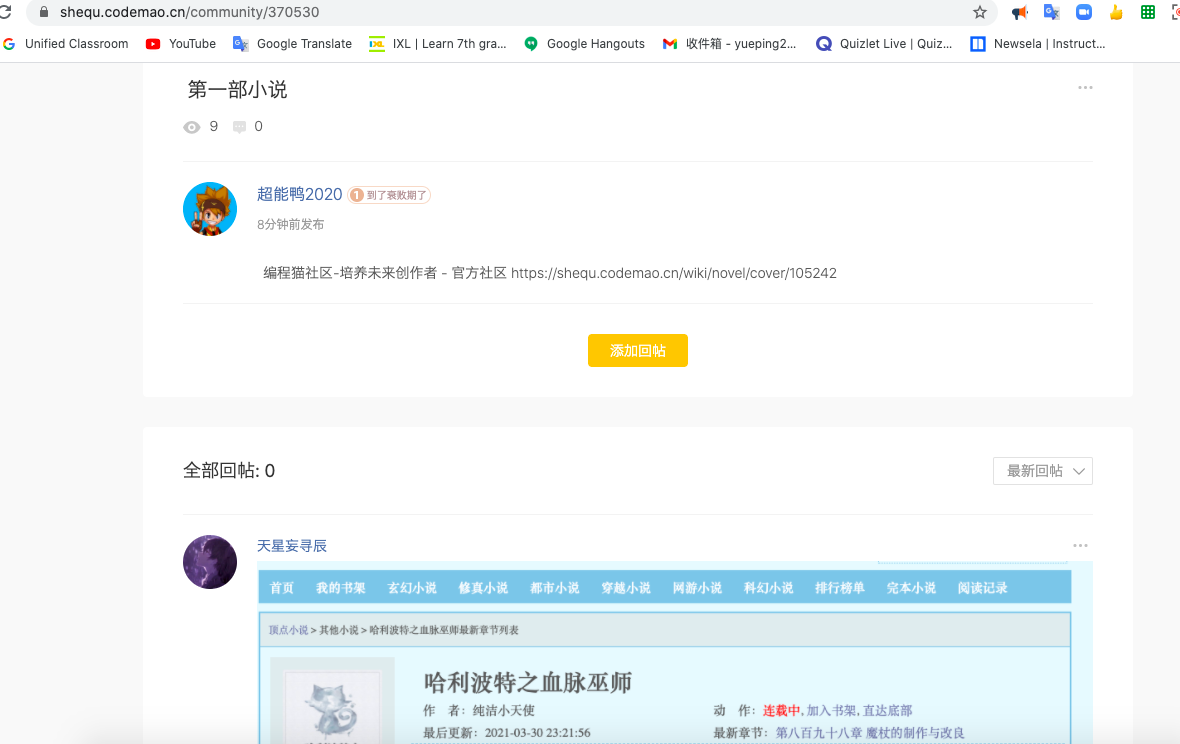Select the 完本小说 tab
Screen dimensions: 1180x744
(x=911, y=588)
